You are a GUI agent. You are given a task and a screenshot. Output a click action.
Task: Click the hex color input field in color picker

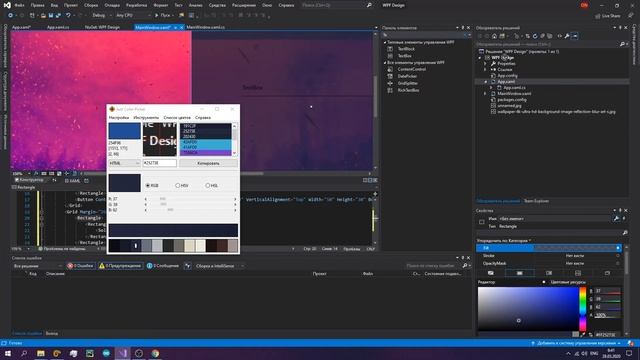160,163
